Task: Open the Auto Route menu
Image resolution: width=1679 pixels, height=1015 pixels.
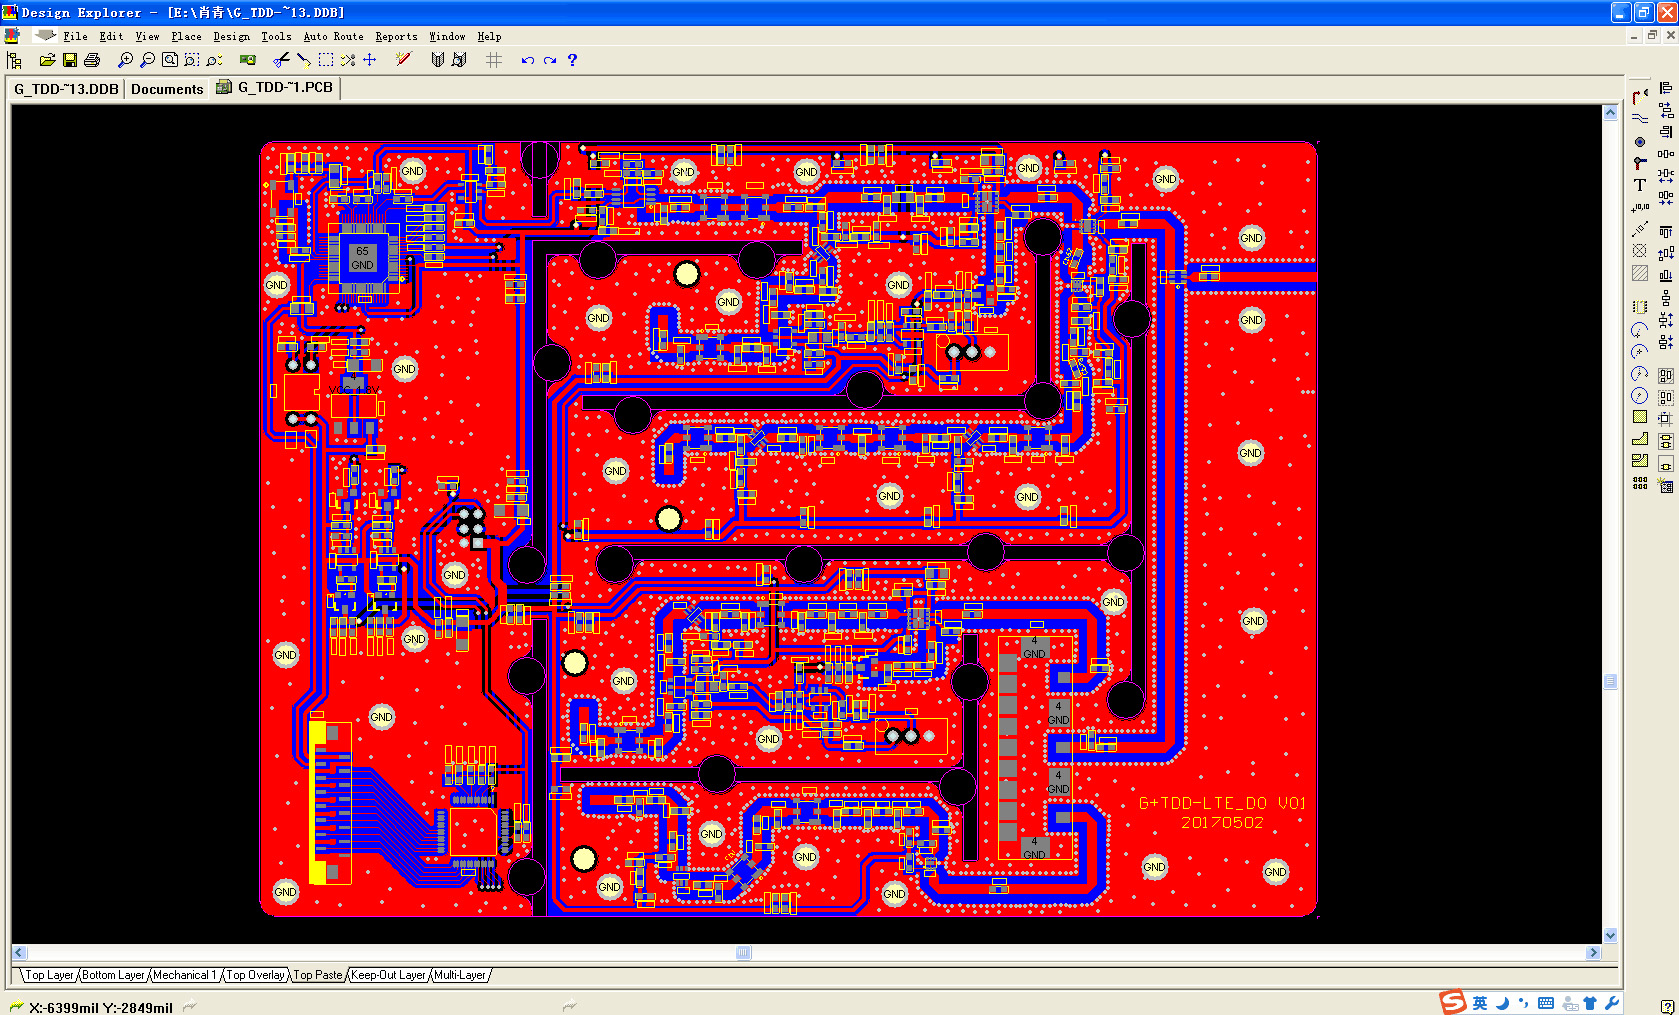Action: tap(333, 36)
